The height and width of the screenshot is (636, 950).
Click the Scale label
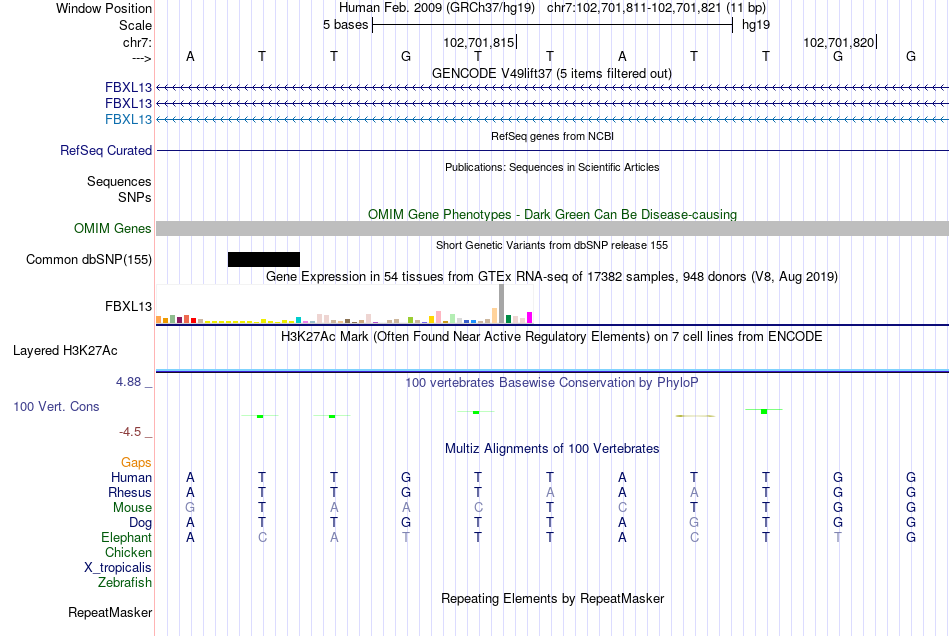135,25
